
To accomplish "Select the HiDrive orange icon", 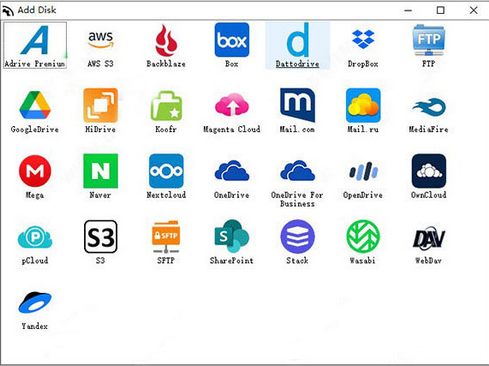I will coord(100,105).
